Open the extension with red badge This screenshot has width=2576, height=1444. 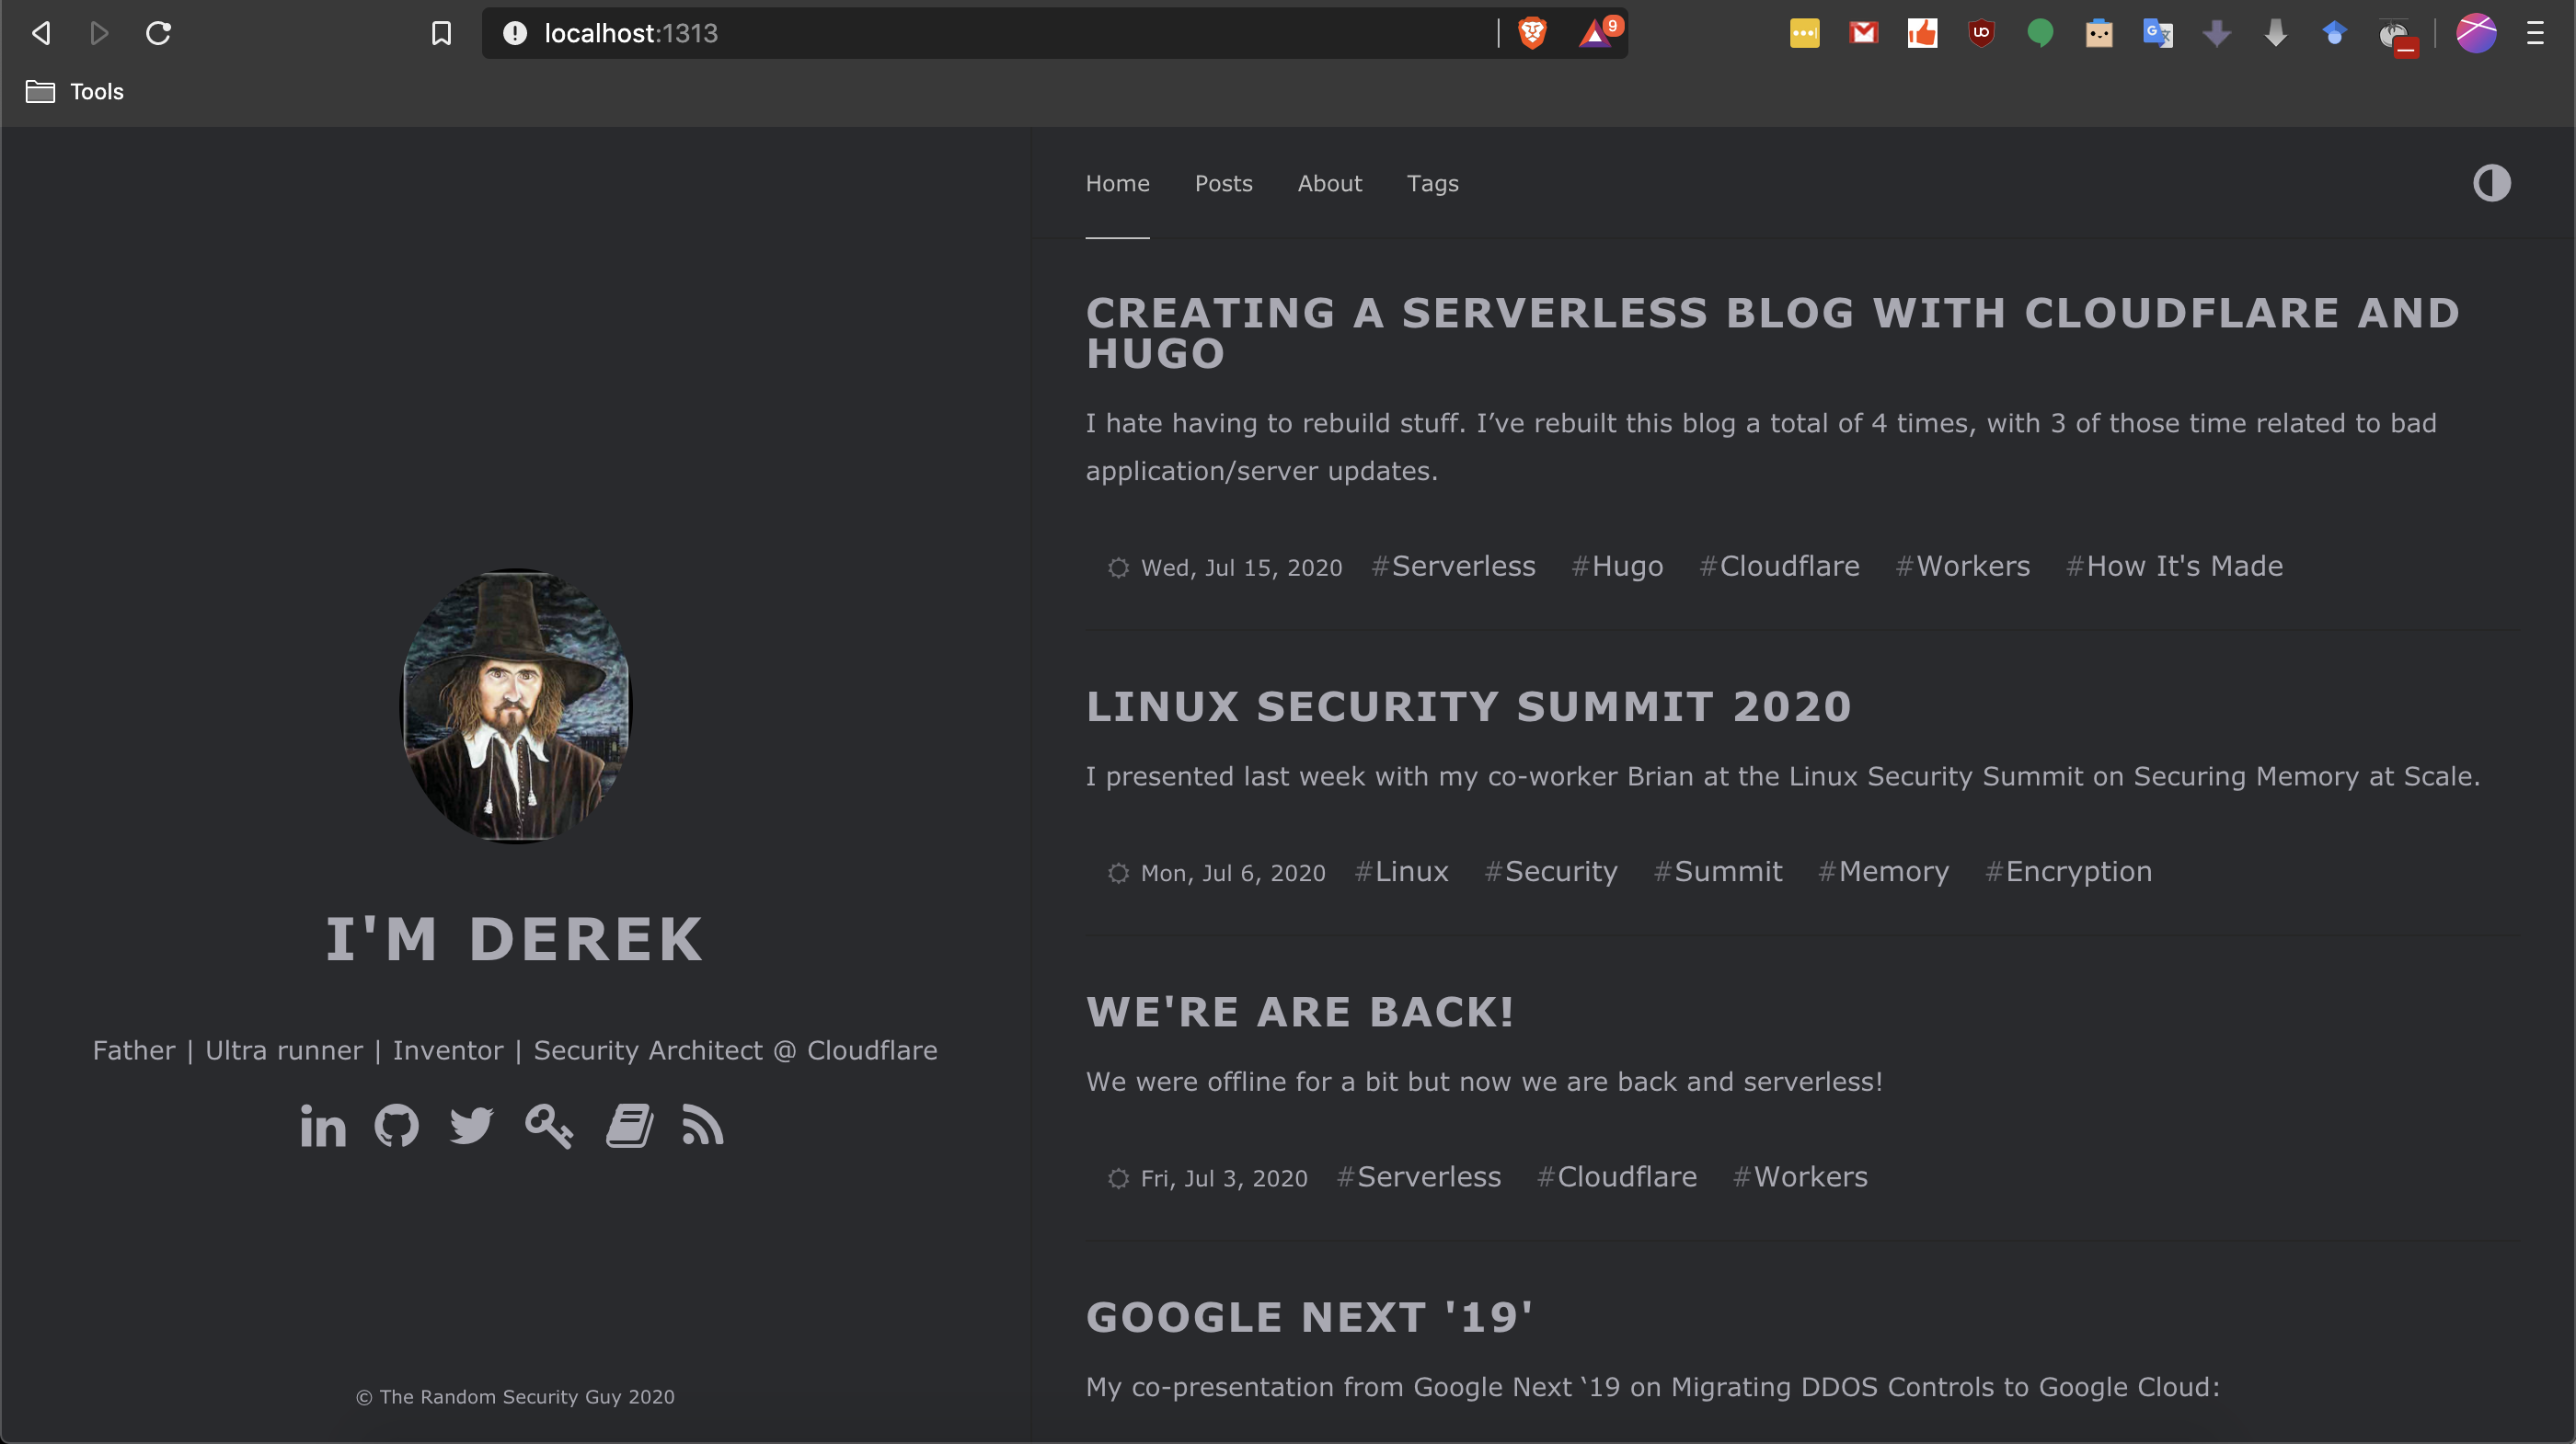[x=2398, y=37]
